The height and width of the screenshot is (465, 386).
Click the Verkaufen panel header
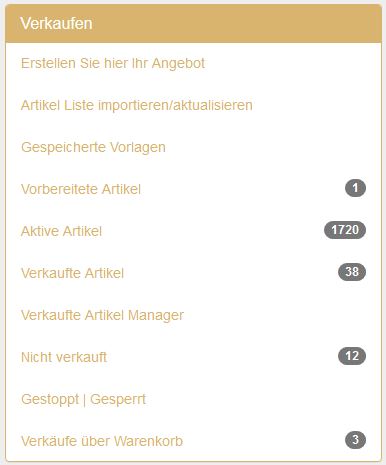[x=193, y=24]
